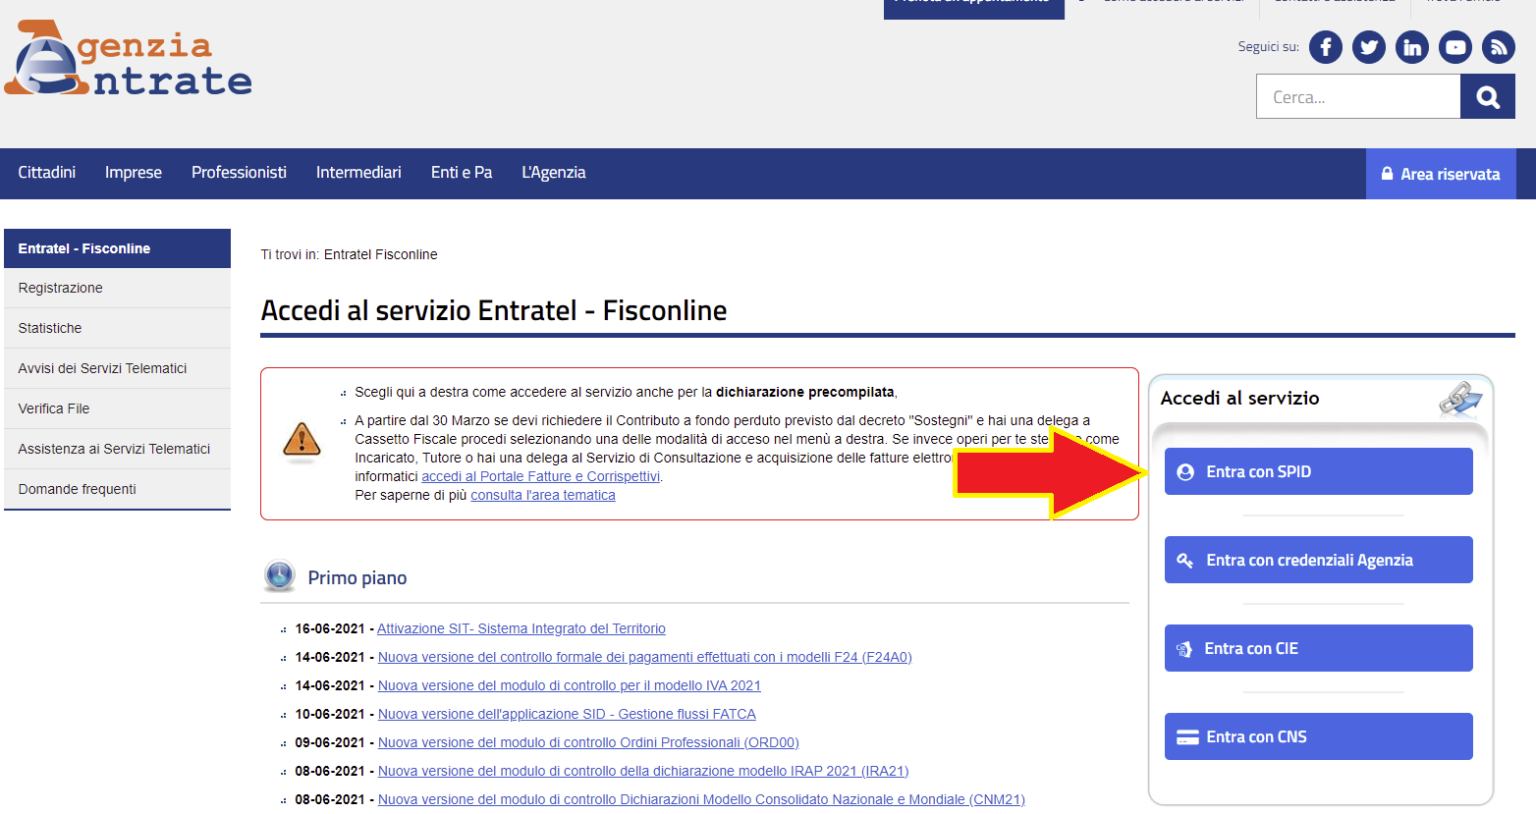Click the key icon on credenziali button
1536x814 pixels.
pos(1185,560)
